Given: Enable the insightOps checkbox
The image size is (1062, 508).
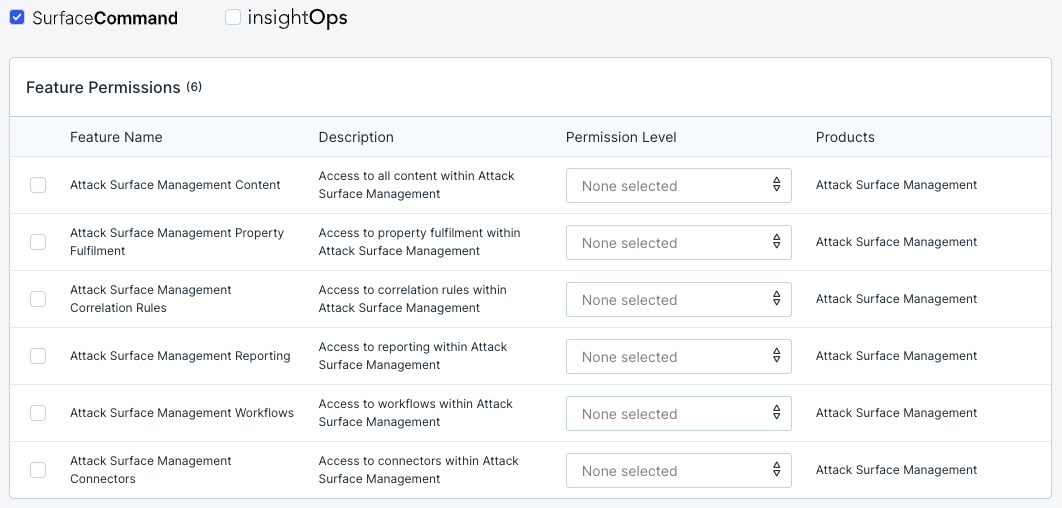Looking at the screenshot, I should click(233, 18).
